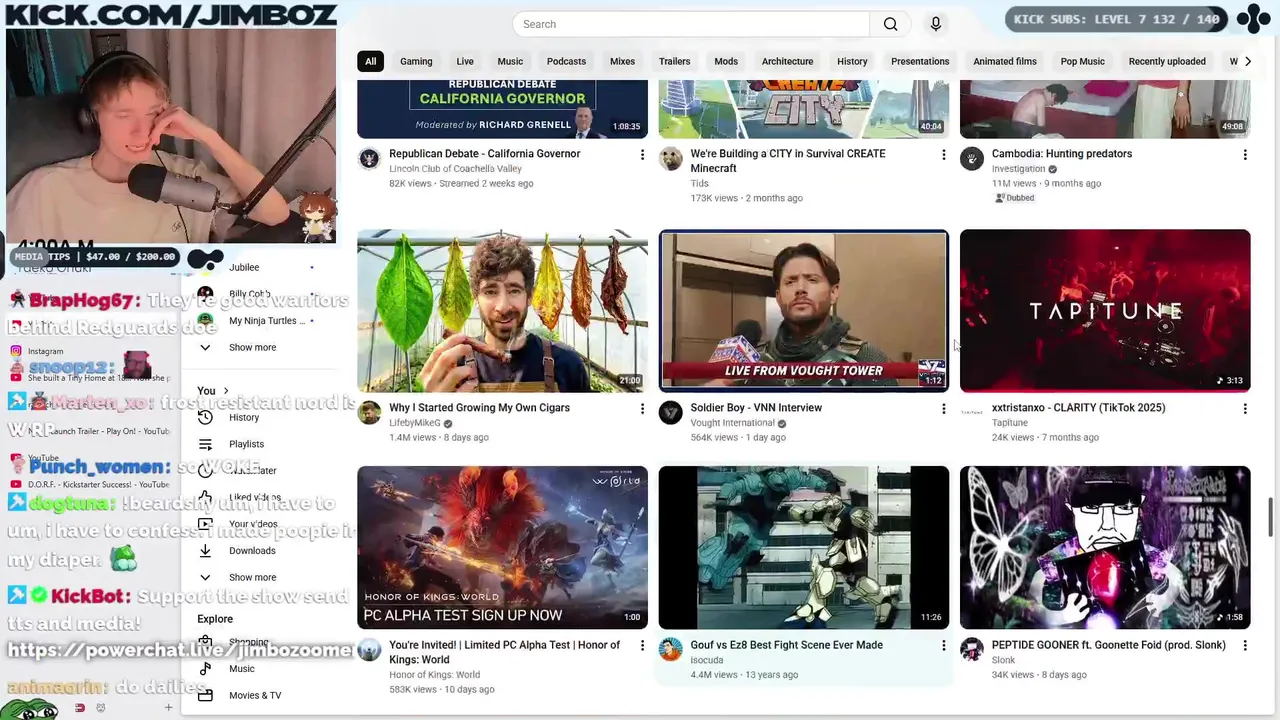Open Vought International channel avatar

click(671, 413)
